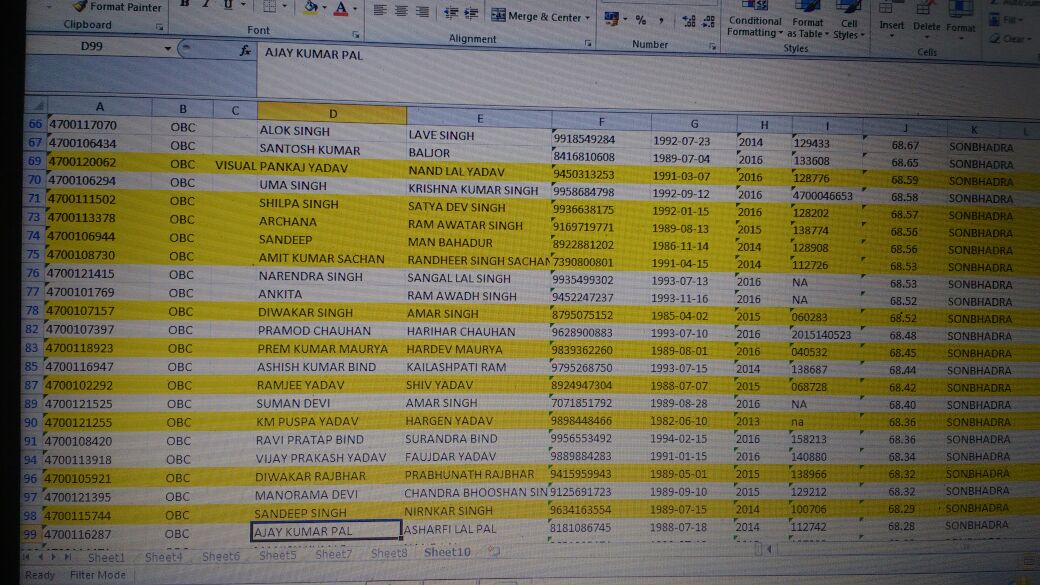
Task: Click first-sheet navigation arrow
Action: 27,557
